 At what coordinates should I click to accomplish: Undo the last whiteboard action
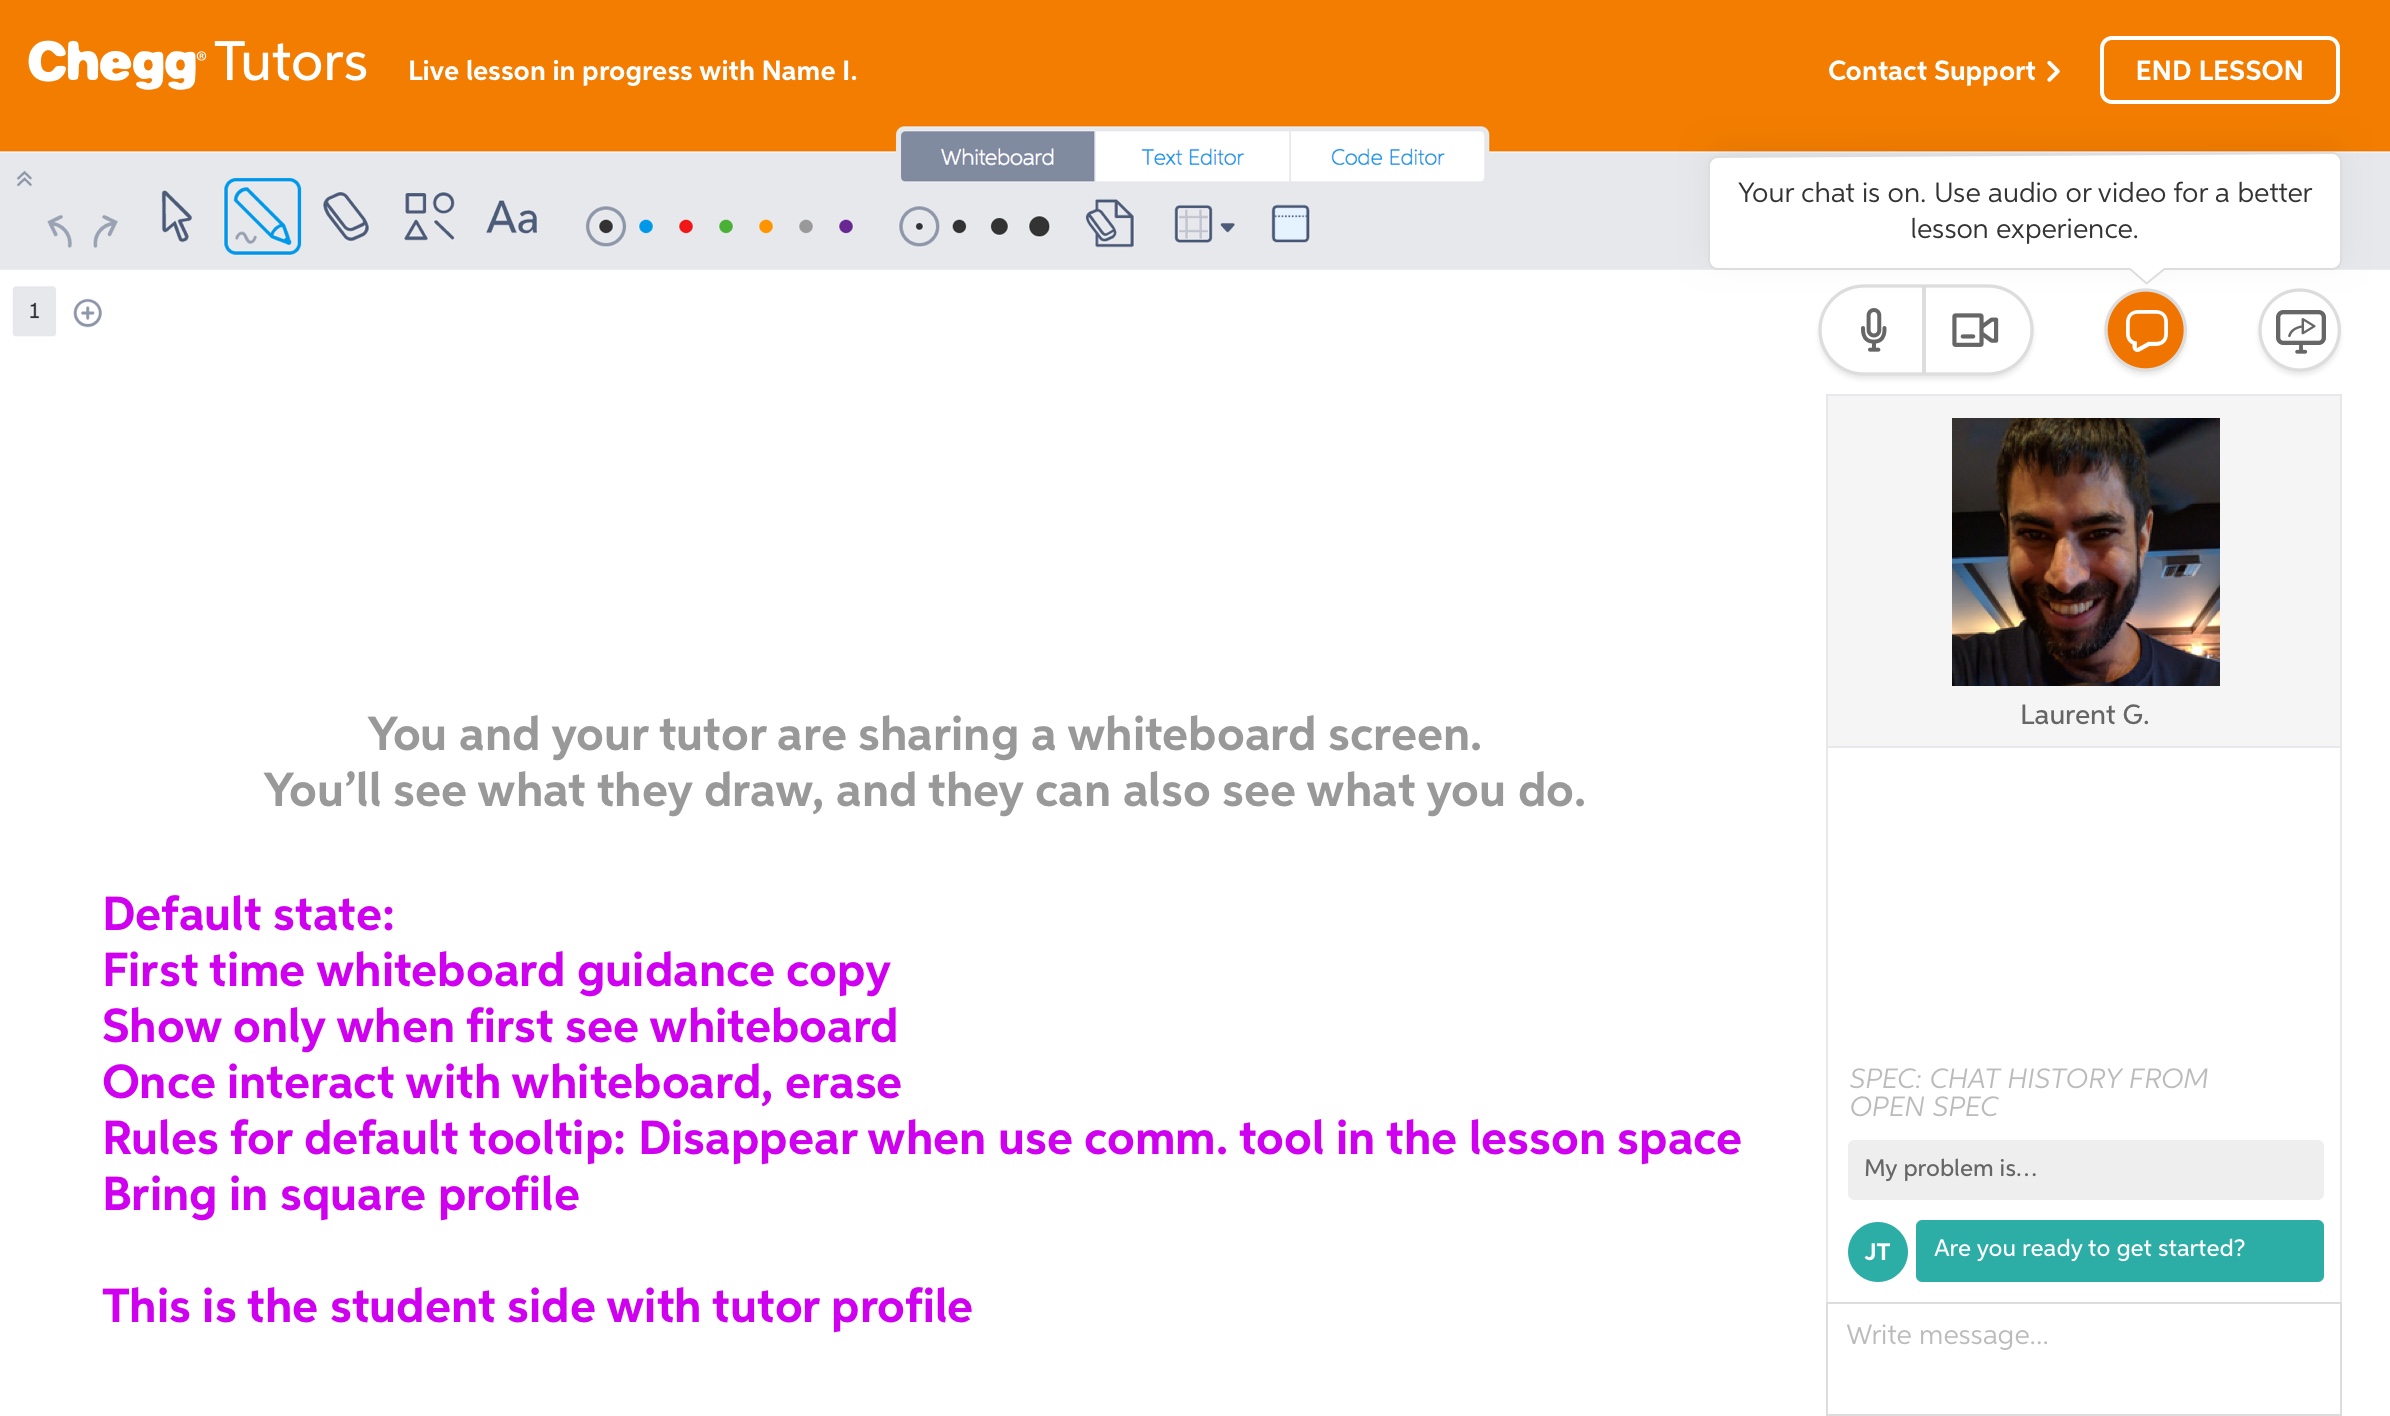click(x=60, y=229)
